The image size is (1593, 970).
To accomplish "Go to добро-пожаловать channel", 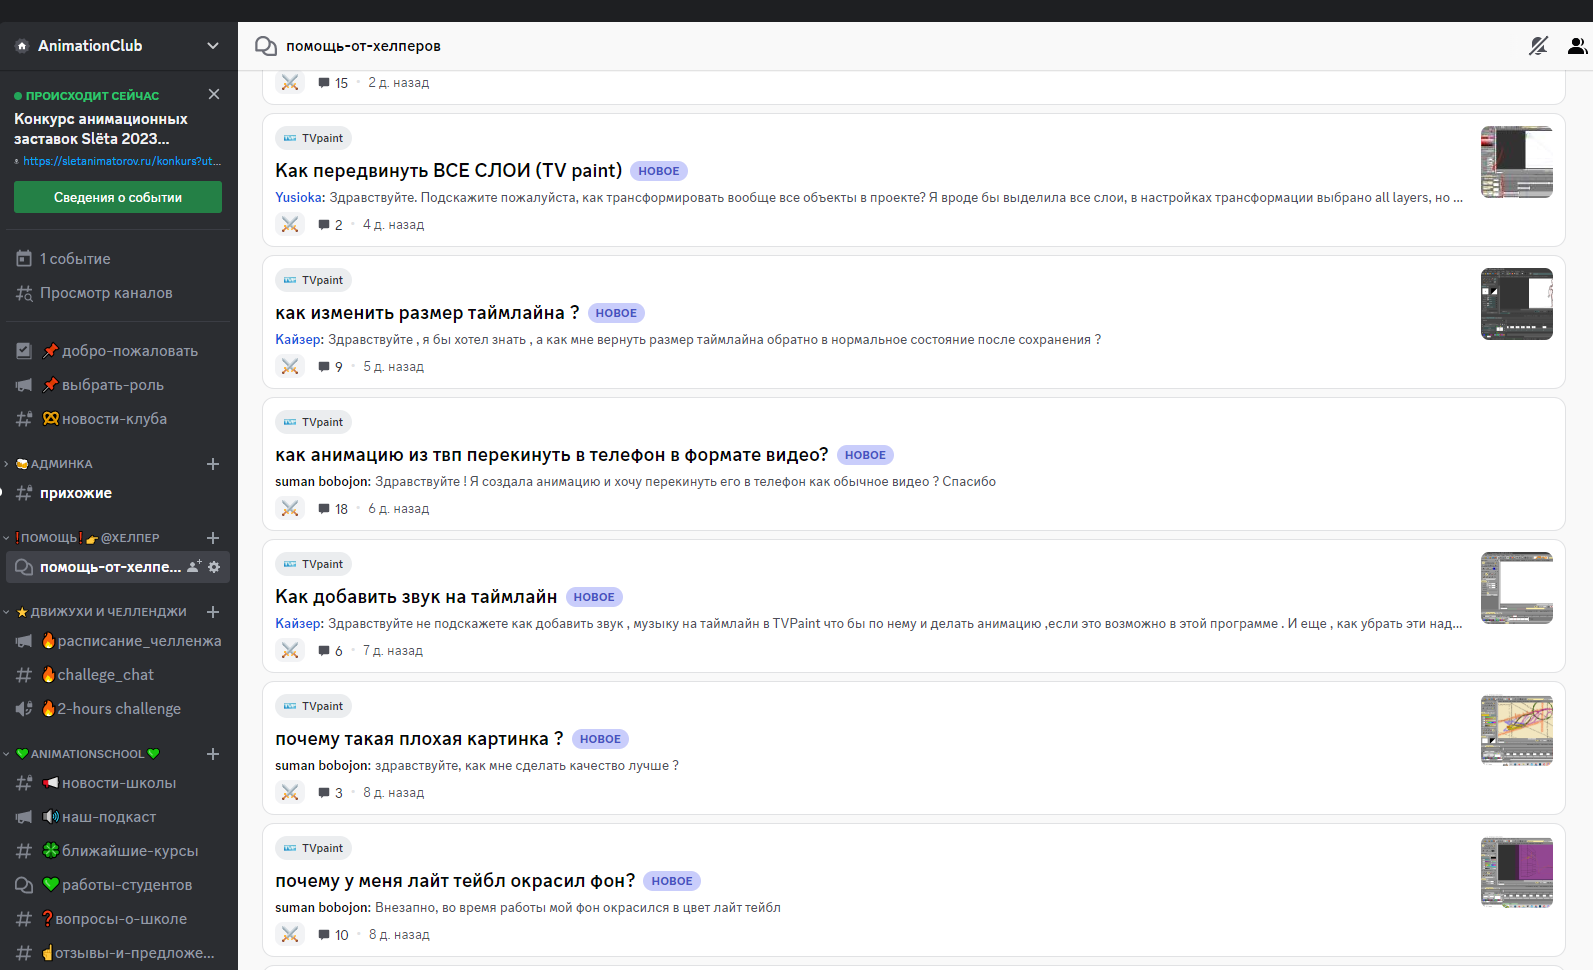I will pos(118,351).
